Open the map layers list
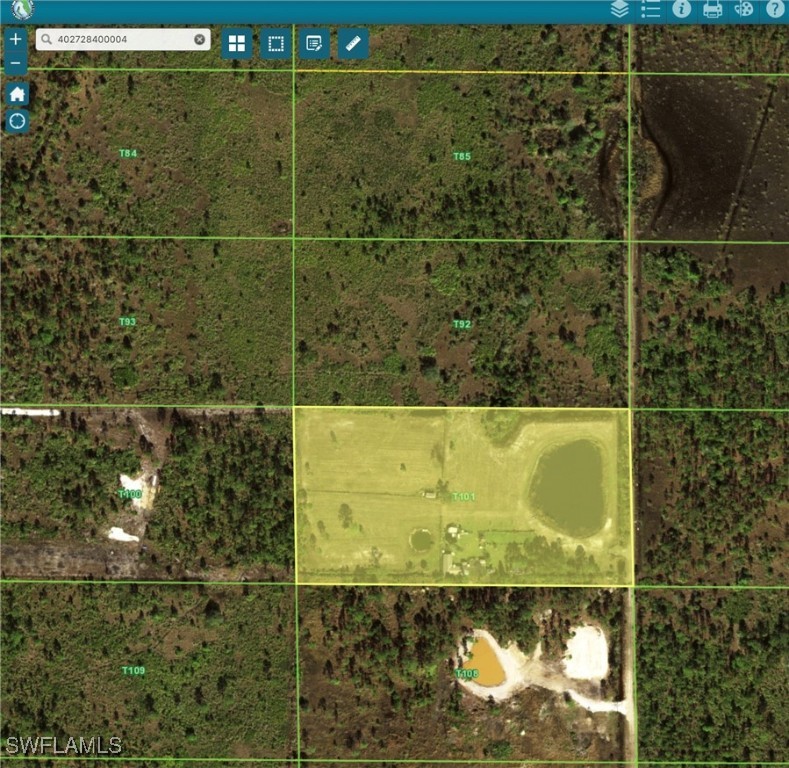789x768 pixels. click(620, 9)
